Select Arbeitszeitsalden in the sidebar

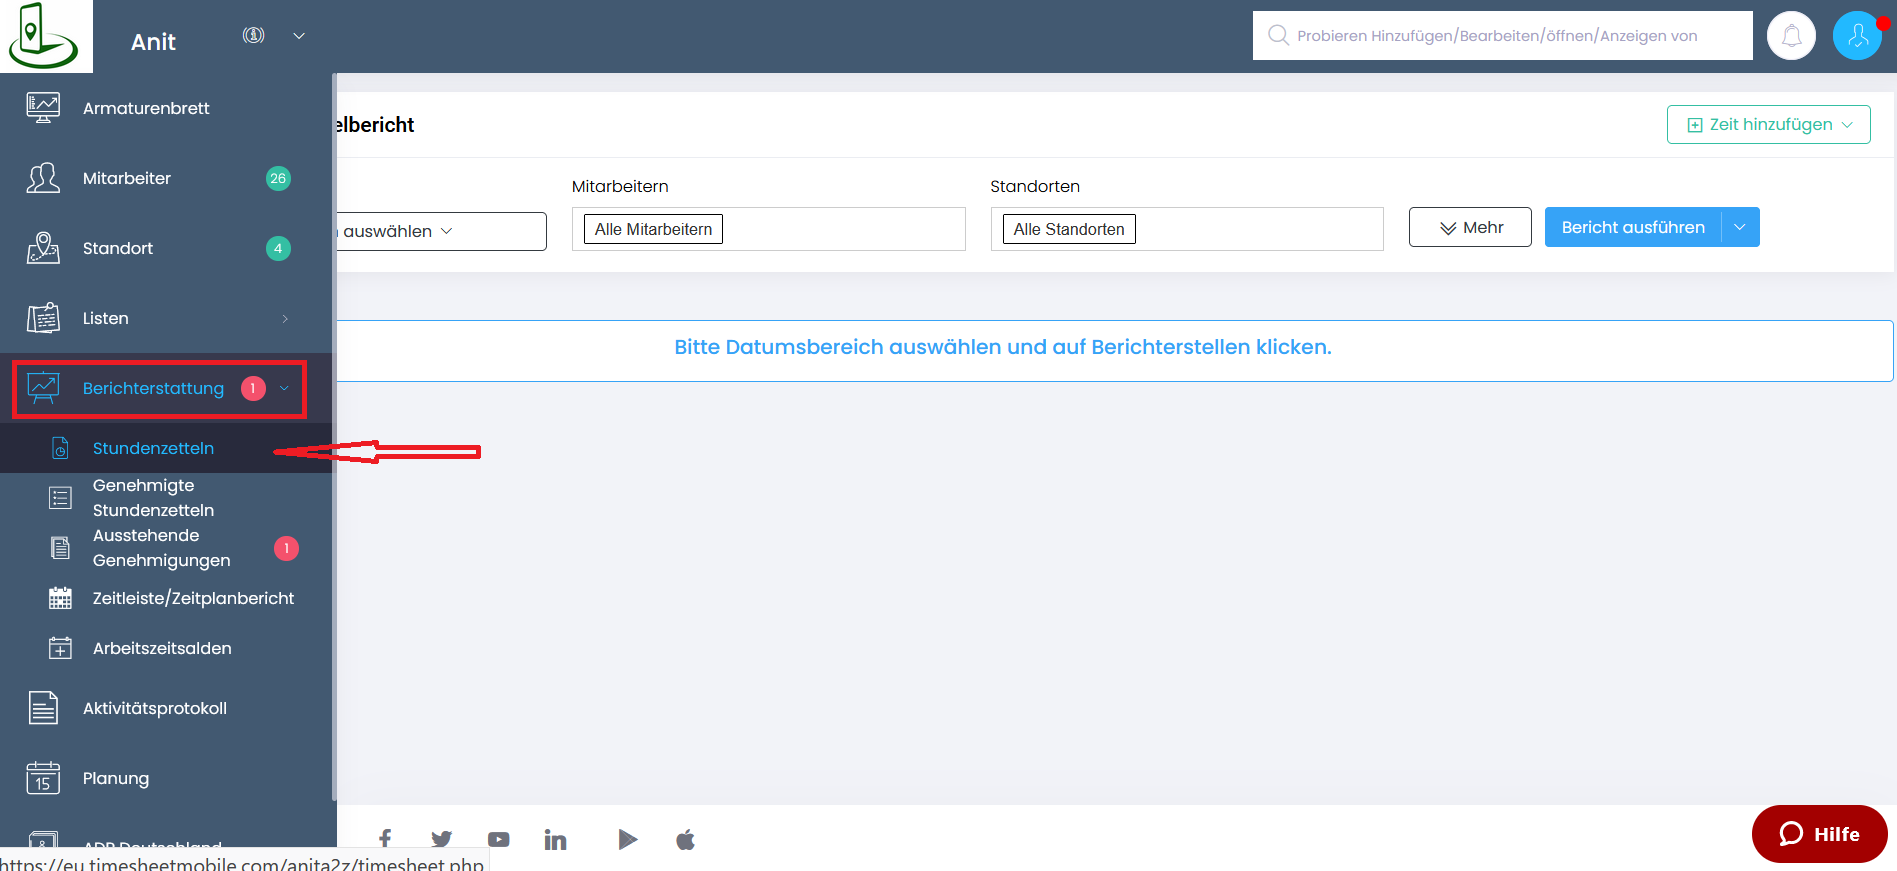[x=162, y=648]
